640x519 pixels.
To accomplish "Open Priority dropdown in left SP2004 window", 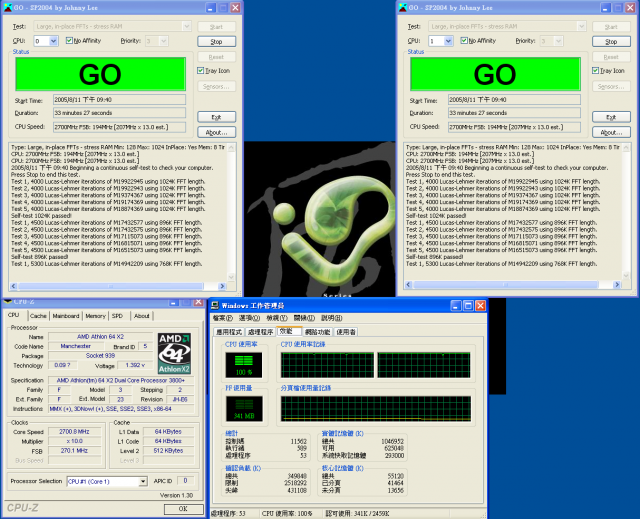I will [163, 41].
